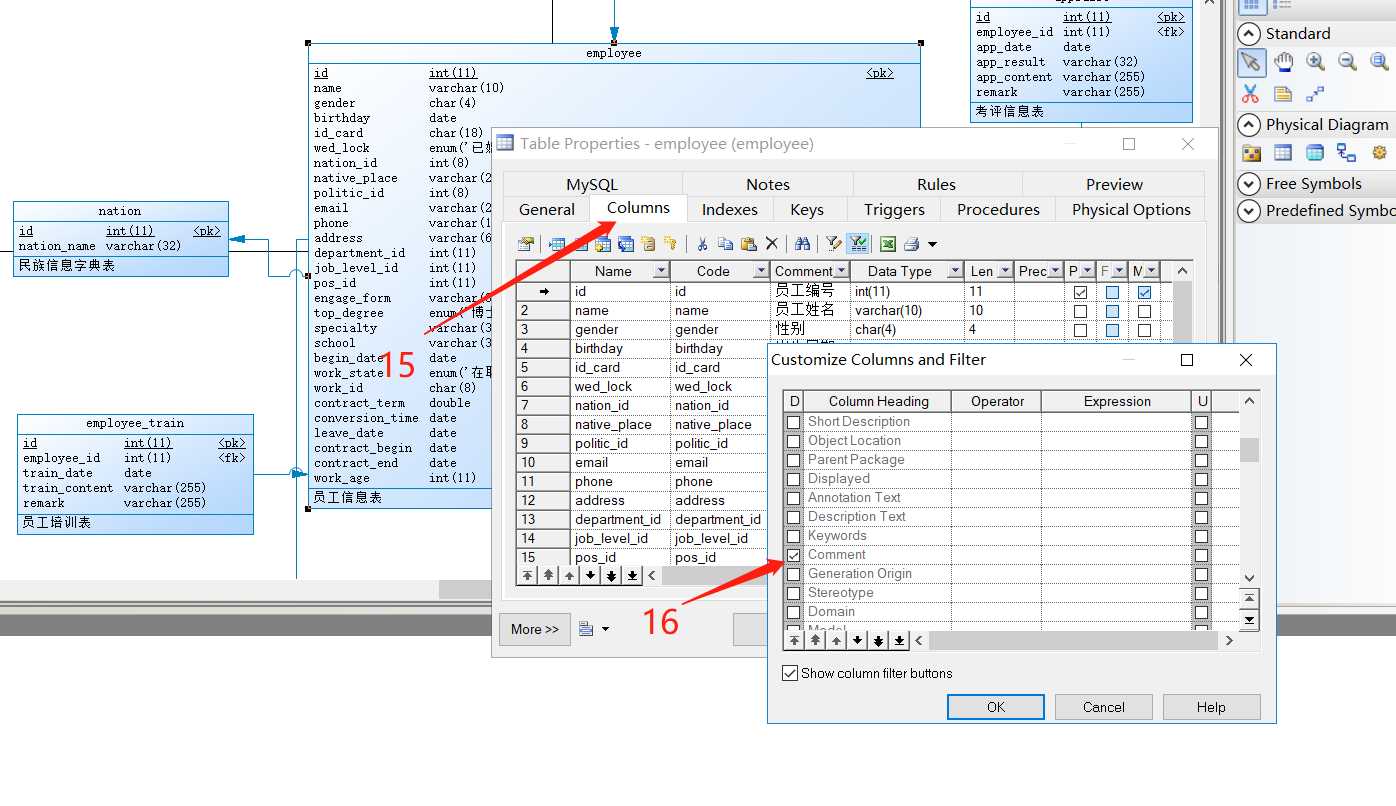Image resolution: width=1396 pixels, height=806 pixels.
Task: Open the print options dropdown arrow
Action: (x=932, y=244)
